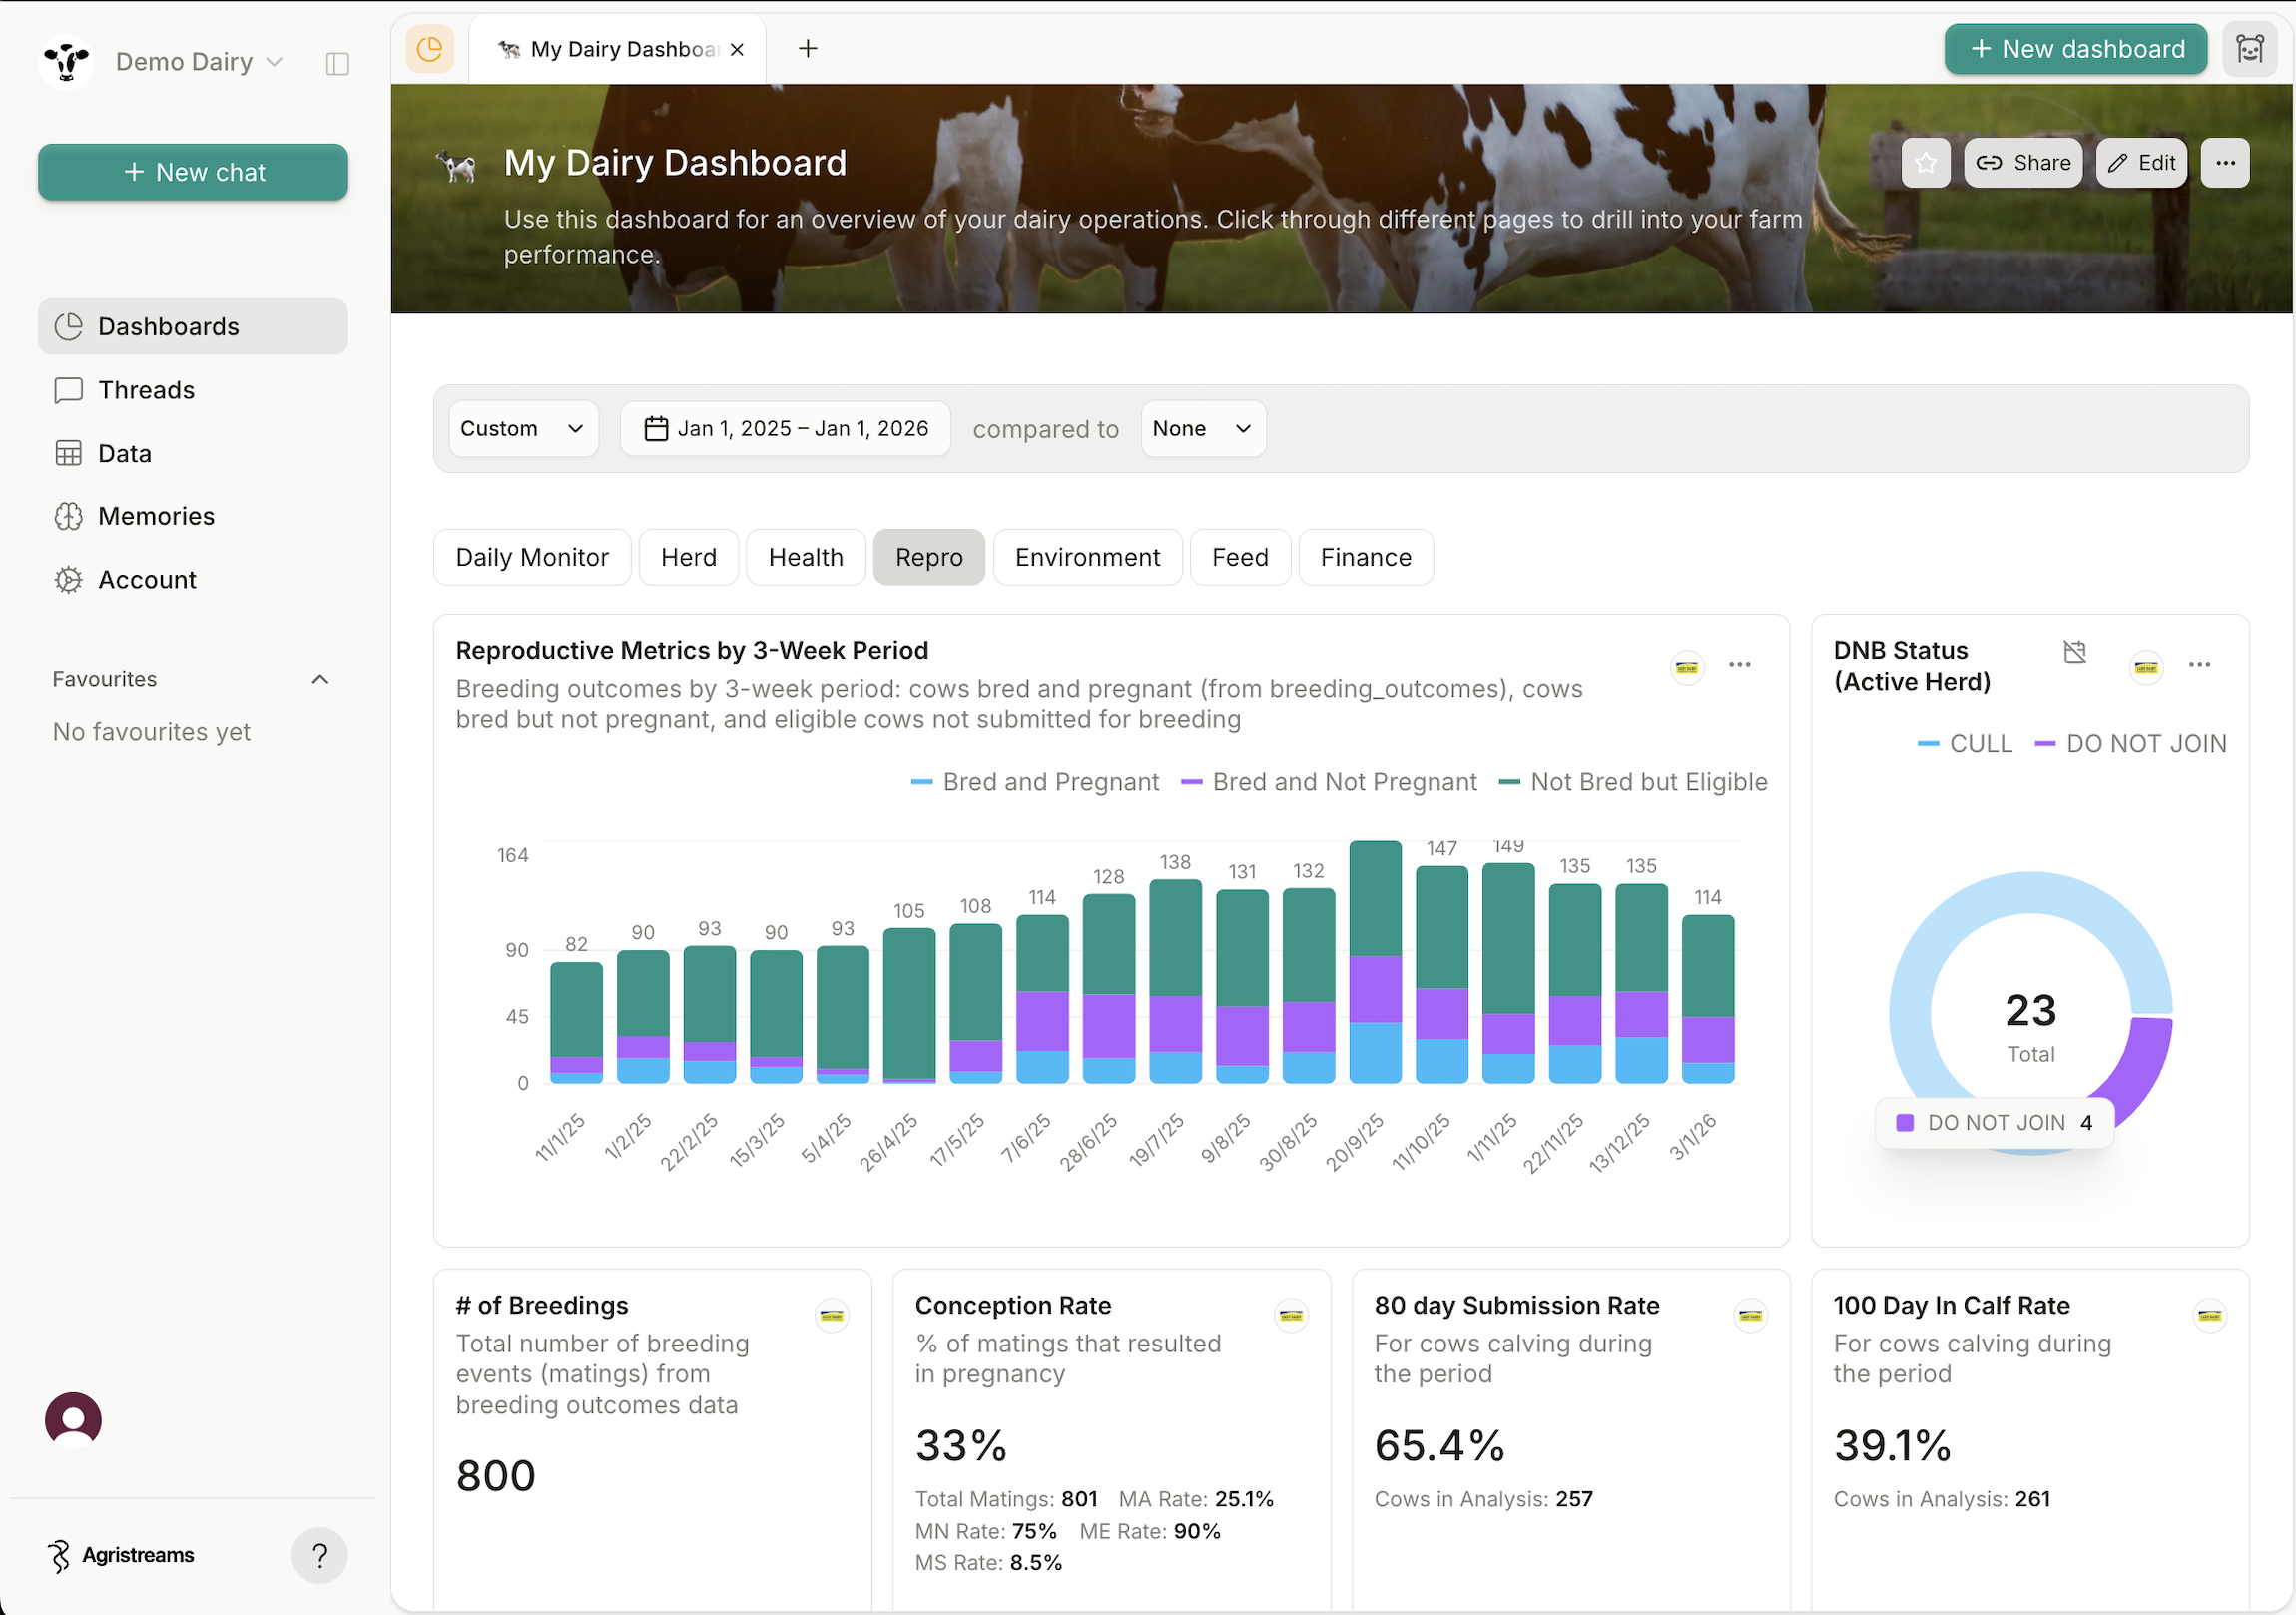The image size is (2296, 1615).
Task: Open the assistant cow face icon
Action: pos(2250,49)
